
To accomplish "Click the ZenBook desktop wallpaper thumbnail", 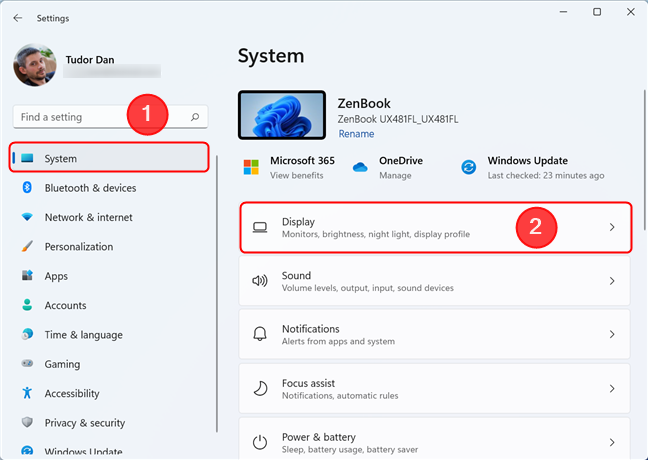I will click(x=282, y=115).
